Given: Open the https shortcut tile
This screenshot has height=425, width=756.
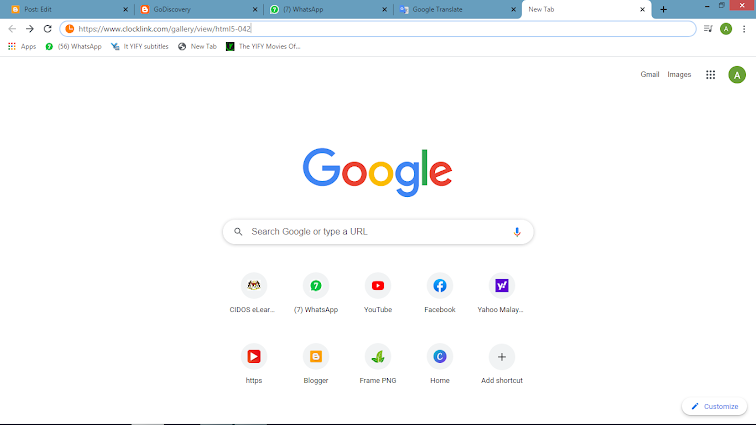Looking at the screenshot, I should [254, 364].
